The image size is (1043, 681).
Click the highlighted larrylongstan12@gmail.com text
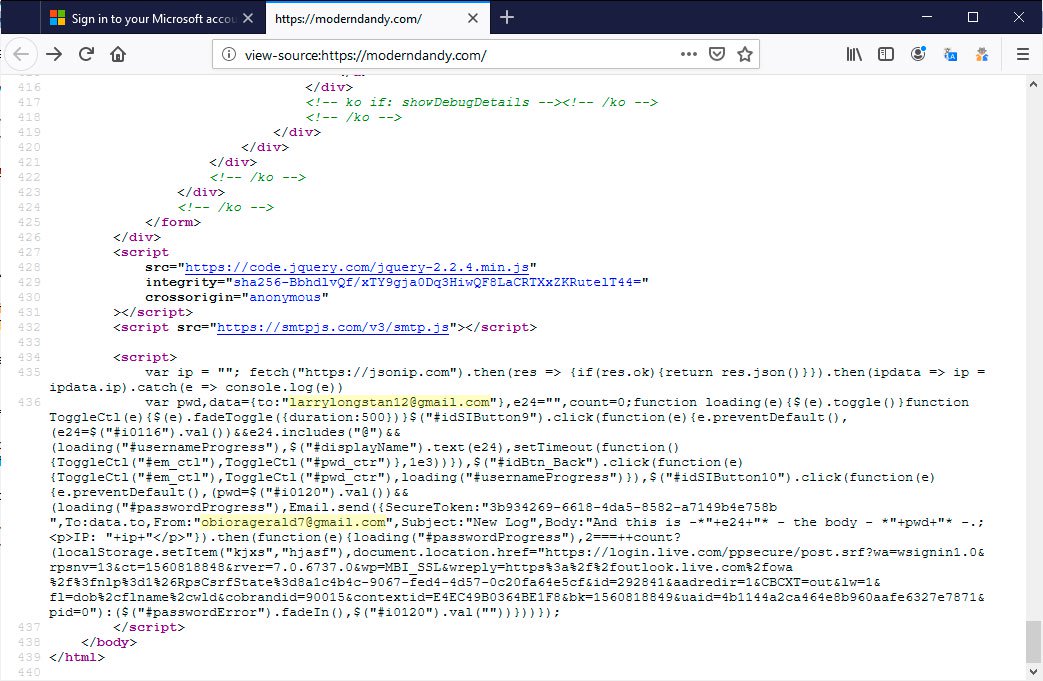tap(390, 402)
